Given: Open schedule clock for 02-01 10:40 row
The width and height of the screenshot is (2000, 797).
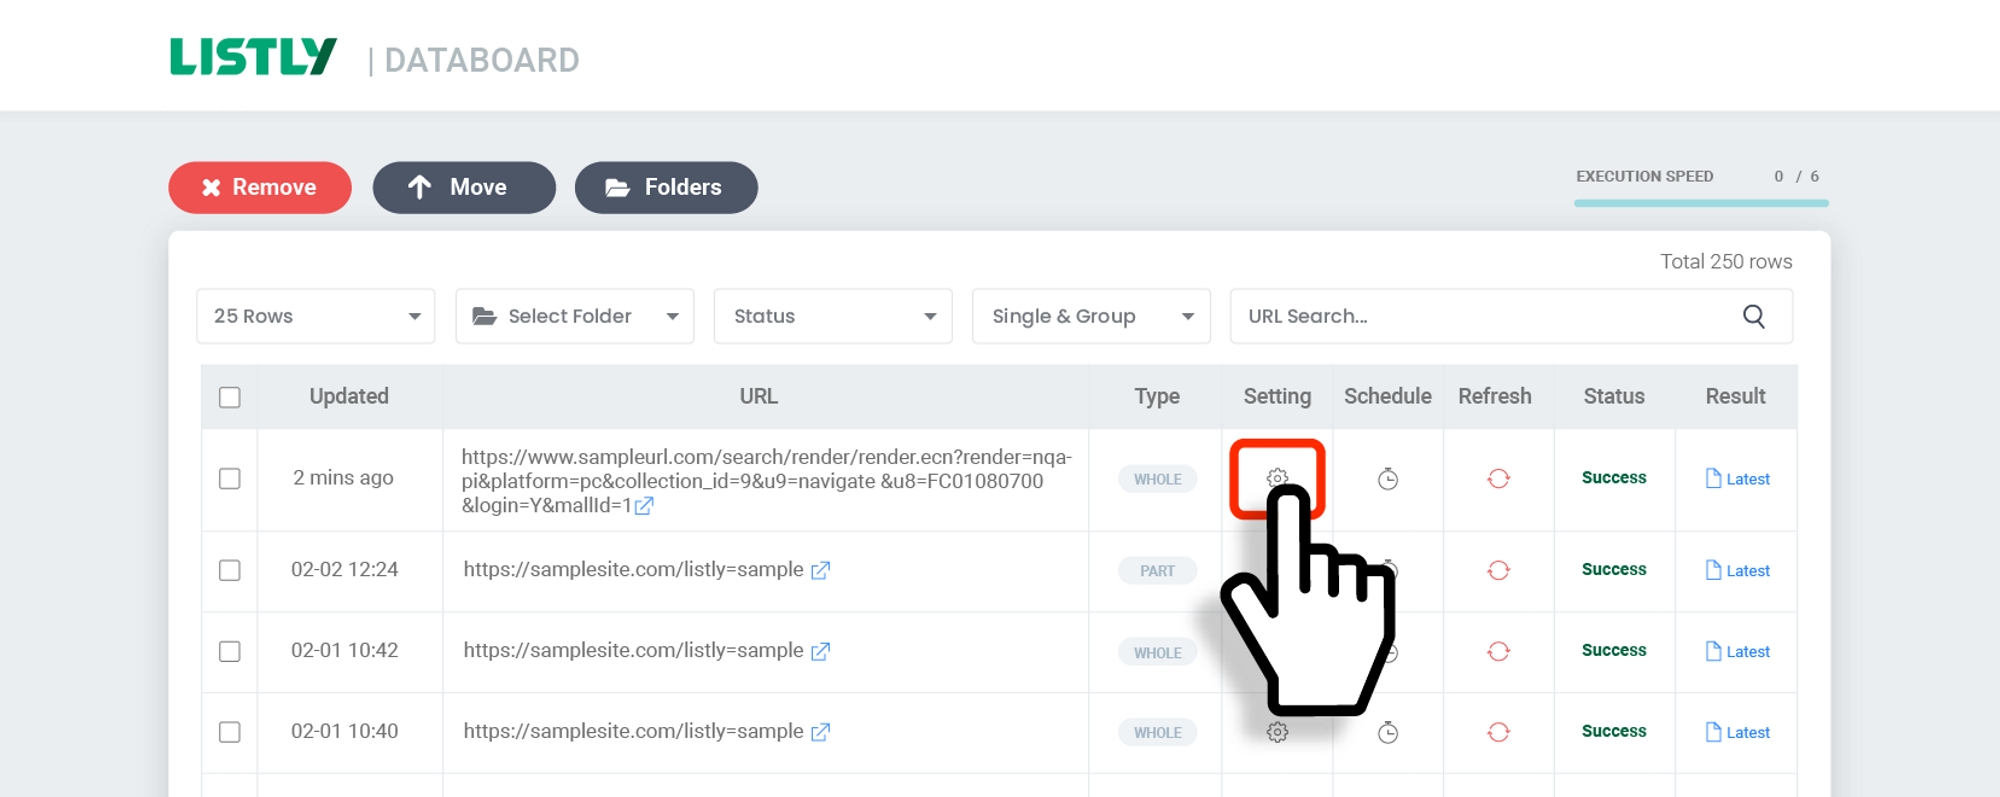Looking at the screenshot, I should click(x=1387, y=732).
